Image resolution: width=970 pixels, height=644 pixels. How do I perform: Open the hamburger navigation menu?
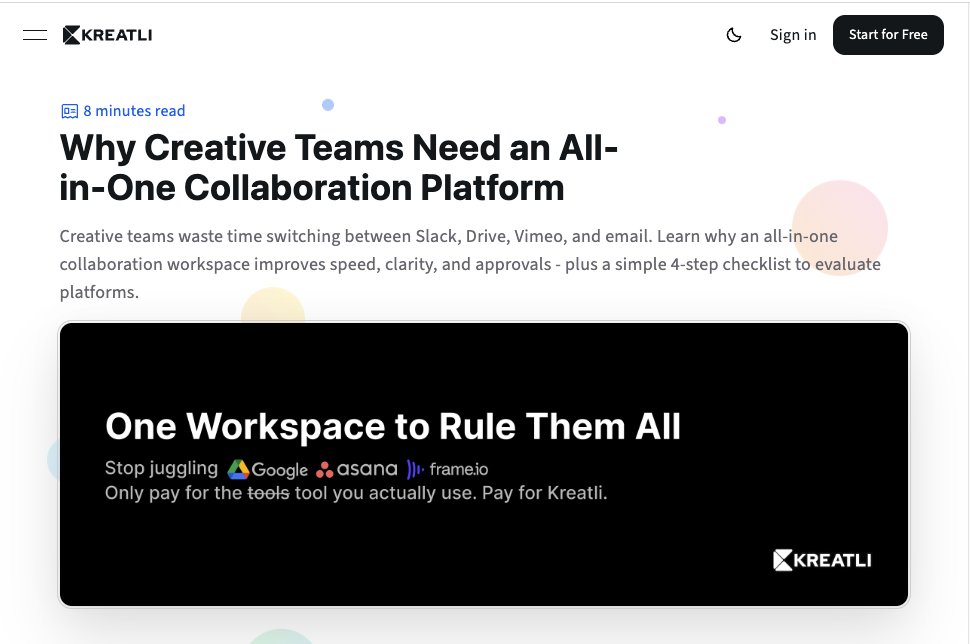[x=35, y=35]
